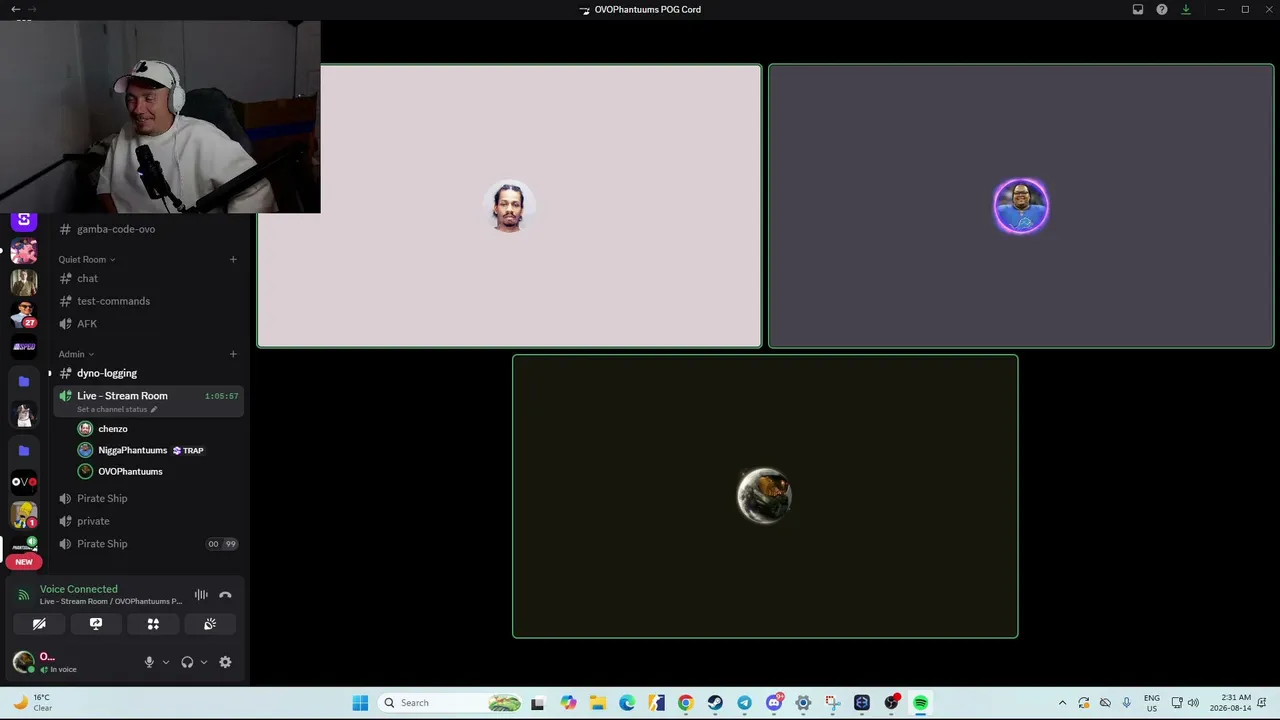Viewport: 1280px width, 720px height.
Task: Open the dyno-logging channel
Action: click(148, 373)
